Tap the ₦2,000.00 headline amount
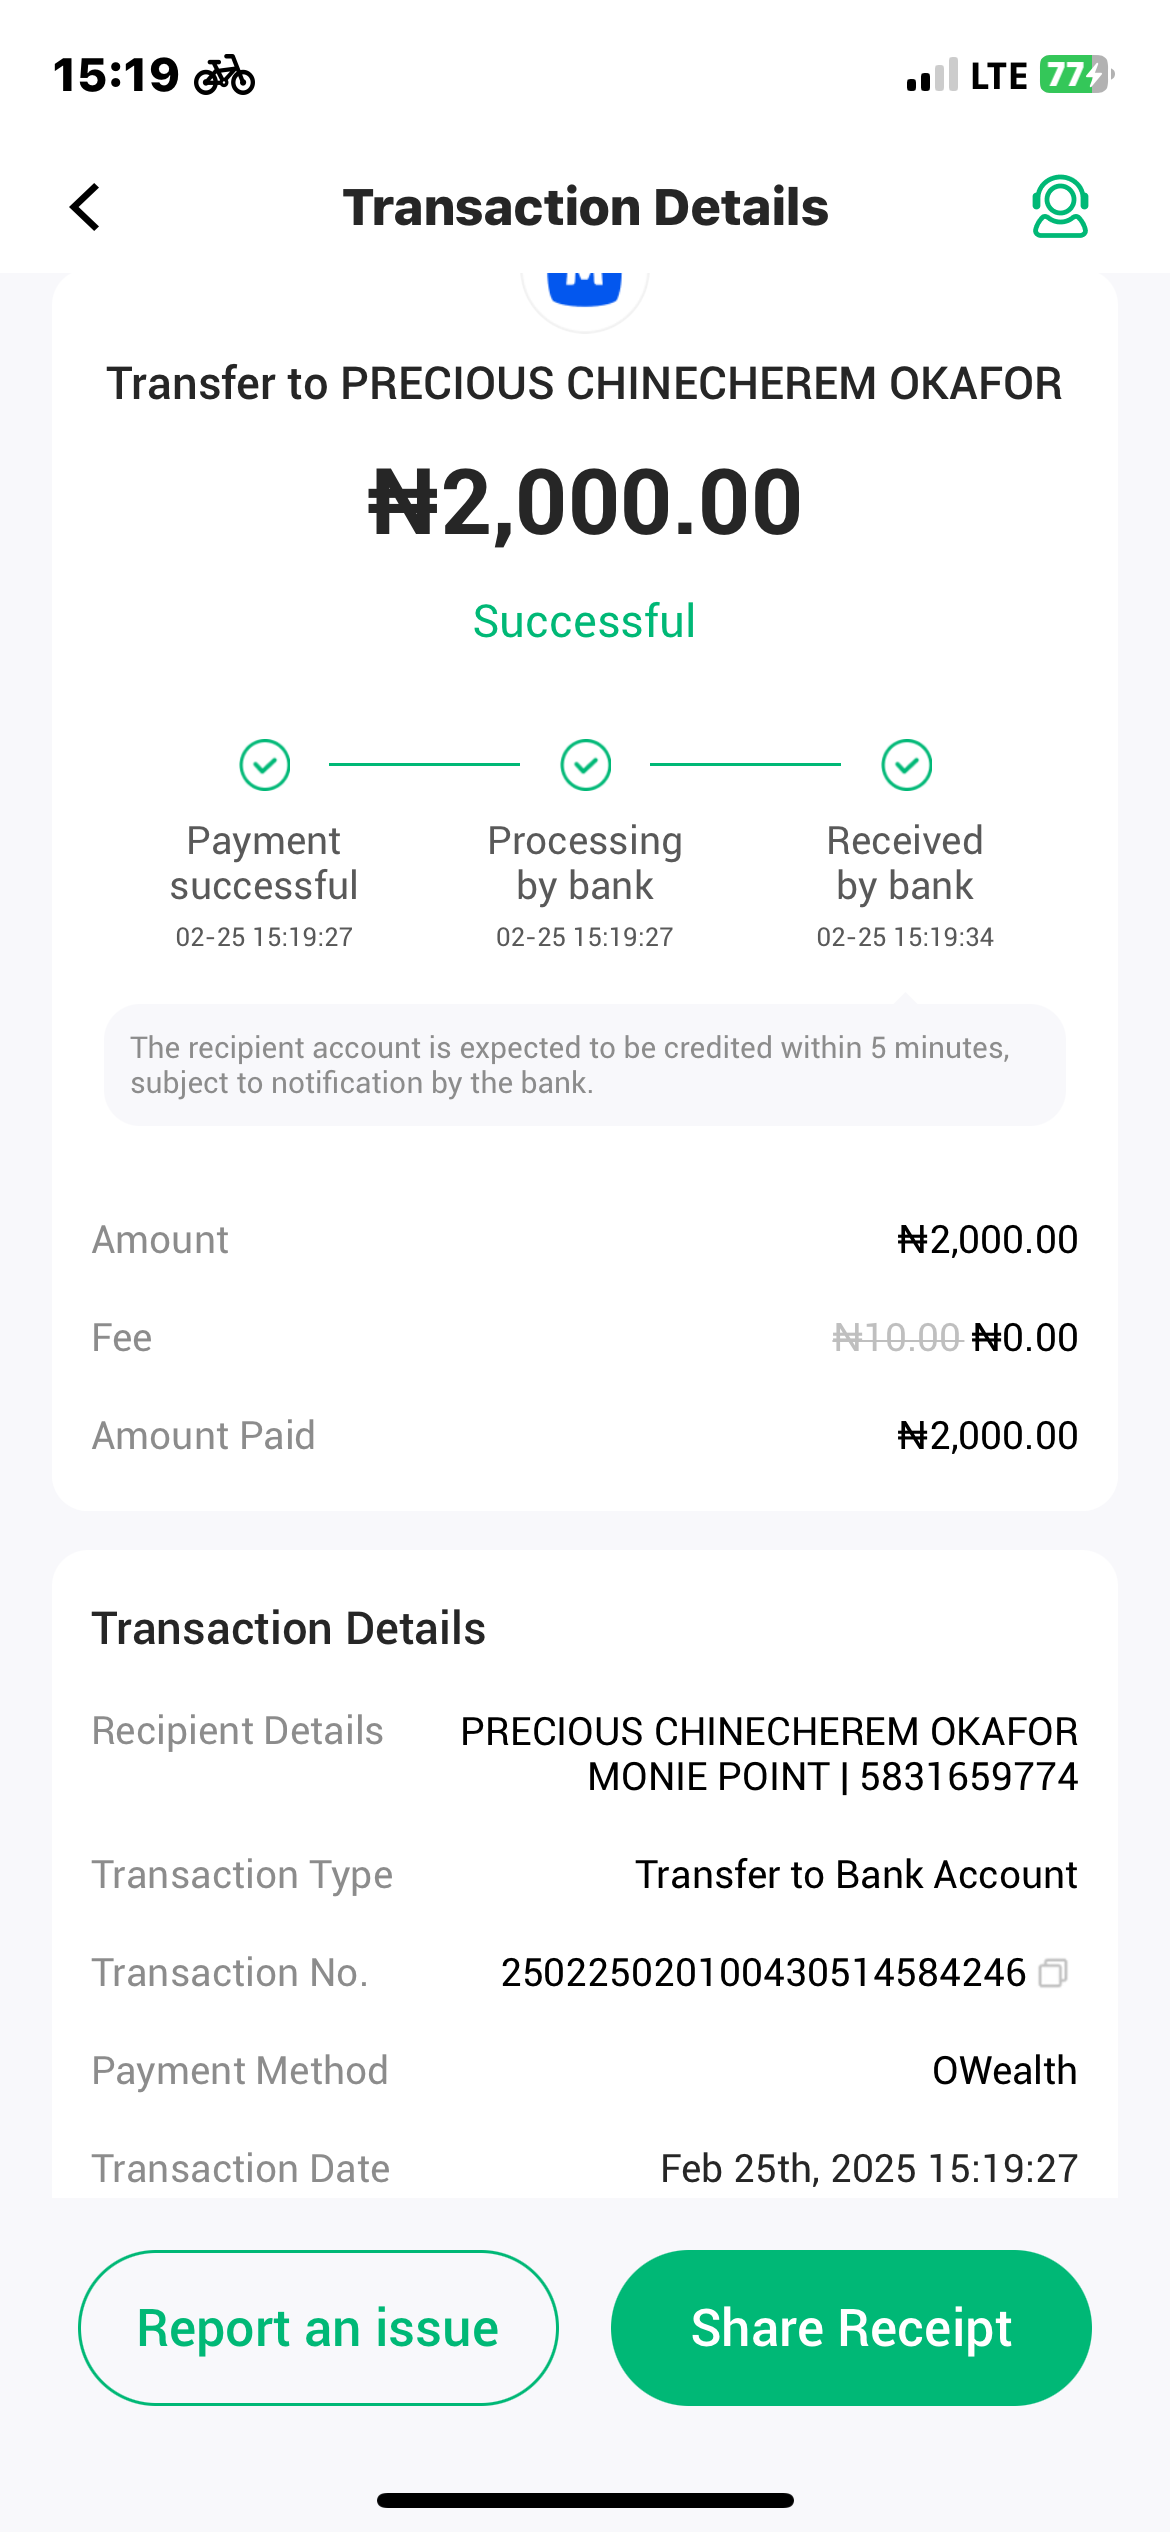Screen dimensions: 1170x2532 585,502
